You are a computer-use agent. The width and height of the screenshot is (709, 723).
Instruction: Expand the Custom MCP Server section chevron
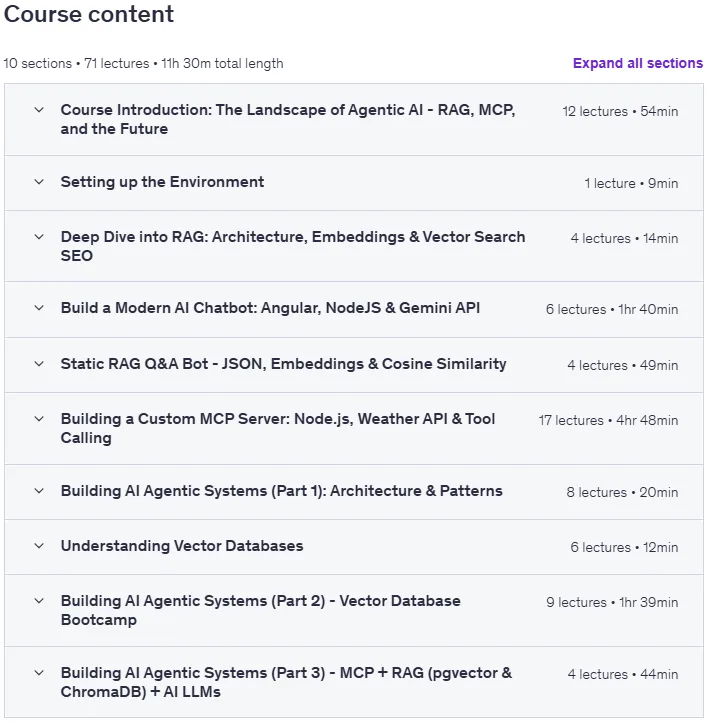click(39, 419)
